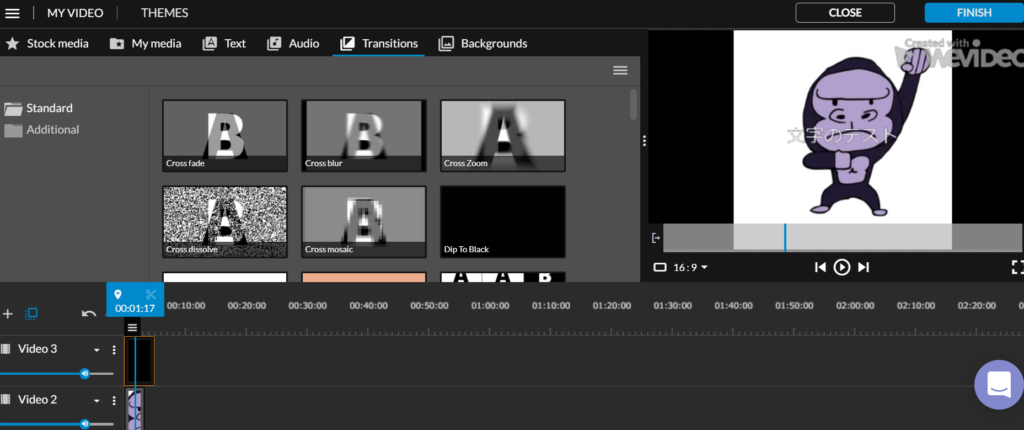
Task: Open the chat support bubble
Action: coord(999,384)
